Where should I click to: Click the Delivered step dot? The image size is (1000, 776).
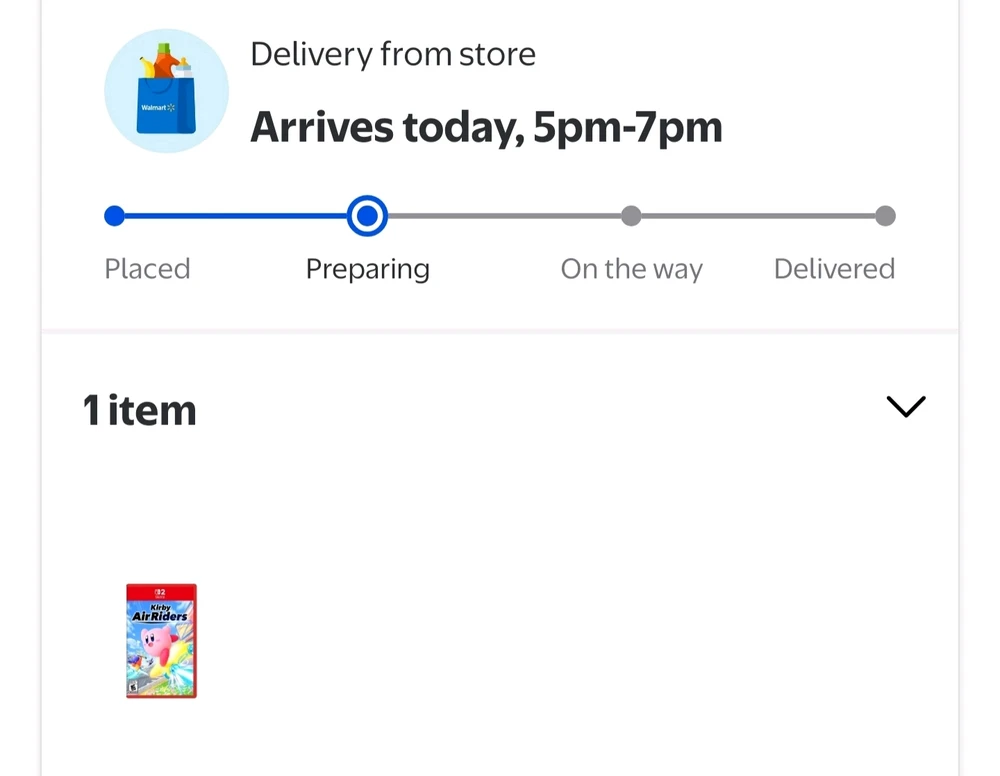pyautogui.click(x=885, y=216)
